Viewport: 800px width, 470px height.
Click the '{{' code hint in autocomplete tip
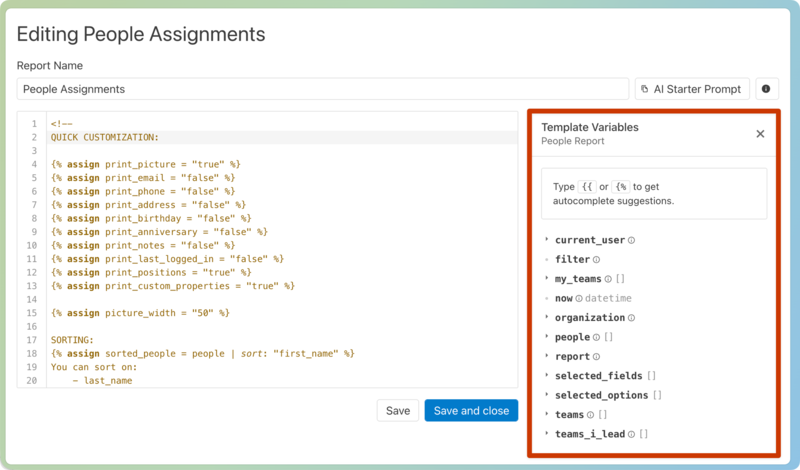pyautogui.click(x=587, y=187)
